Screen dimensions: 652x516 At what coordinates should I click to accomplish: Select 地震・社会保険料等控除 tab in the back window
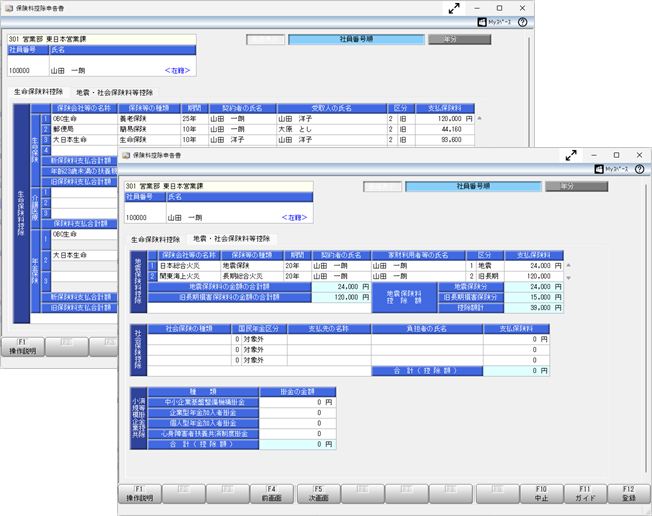[114, 92]
